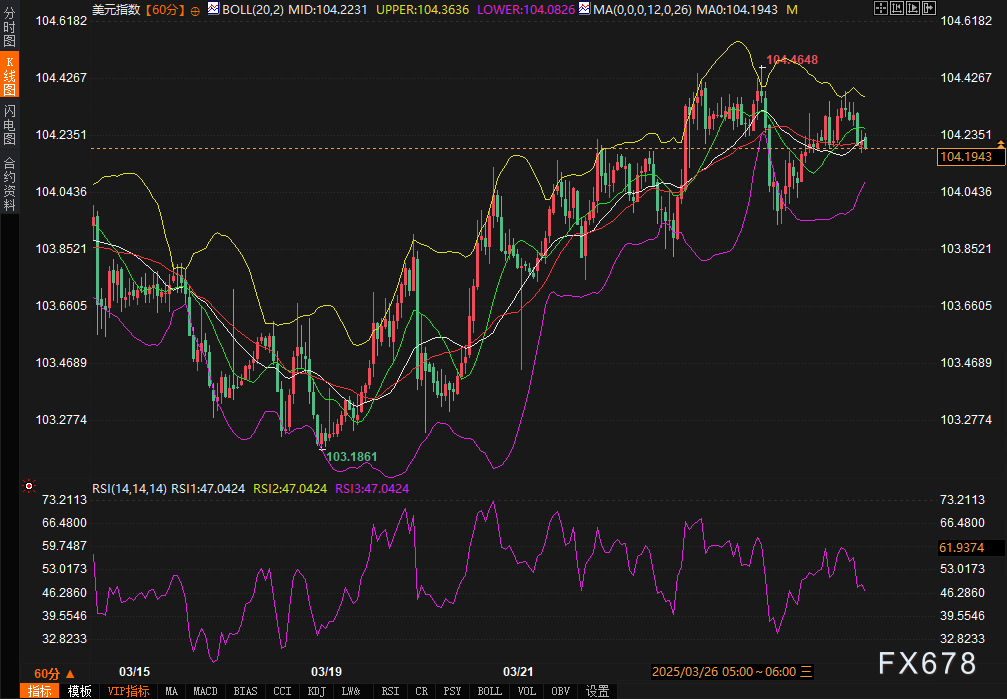1007x699 pixels.
Task: Click the MA(0,0,0,12,0,26) parameter label
Action: pyautogui.click(x=643, y=10)
